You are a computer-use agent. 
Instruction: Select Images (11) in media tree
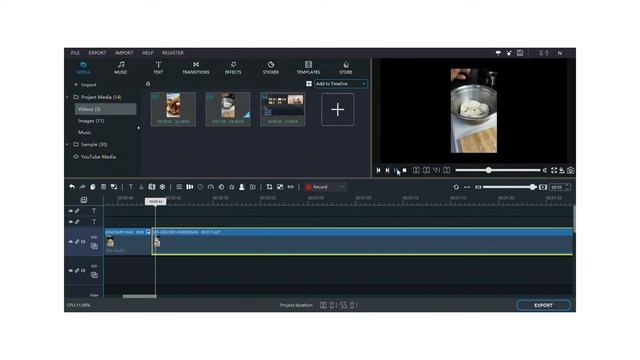[x=91, y=121]
